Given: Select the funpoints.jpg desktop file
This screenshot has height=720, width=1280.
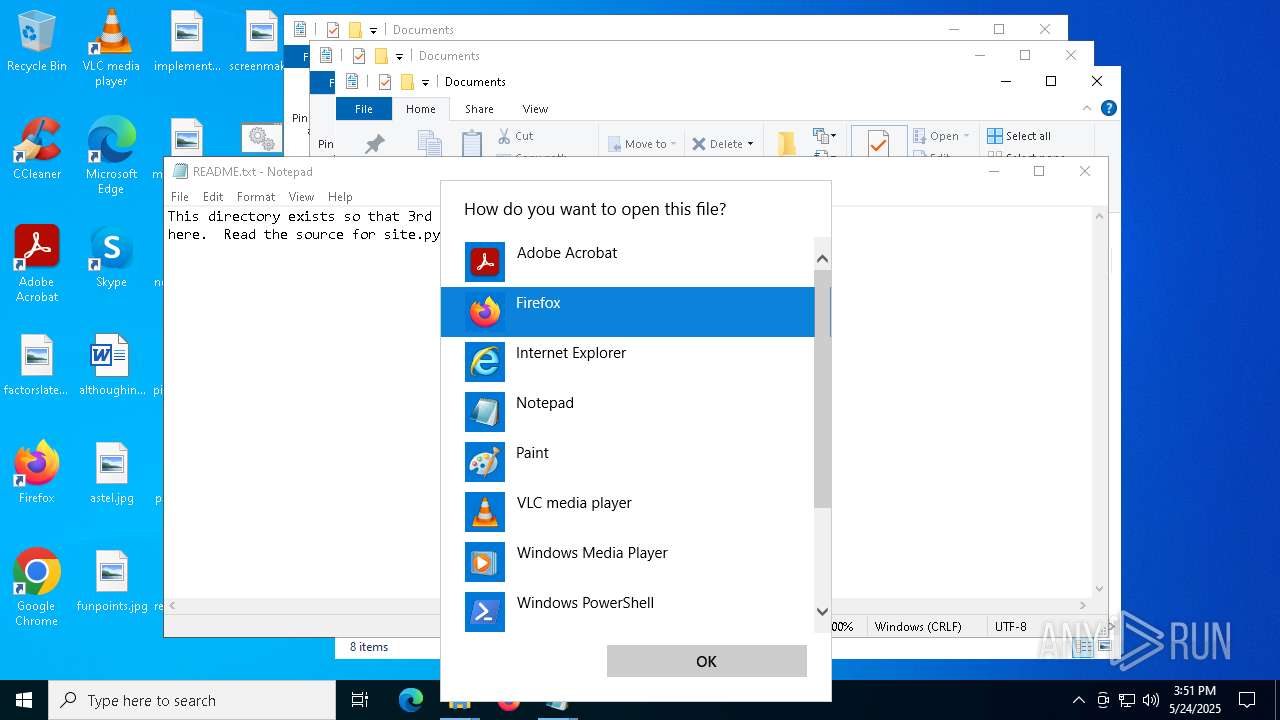Looking at the screenshot, I should pos(111,580).
